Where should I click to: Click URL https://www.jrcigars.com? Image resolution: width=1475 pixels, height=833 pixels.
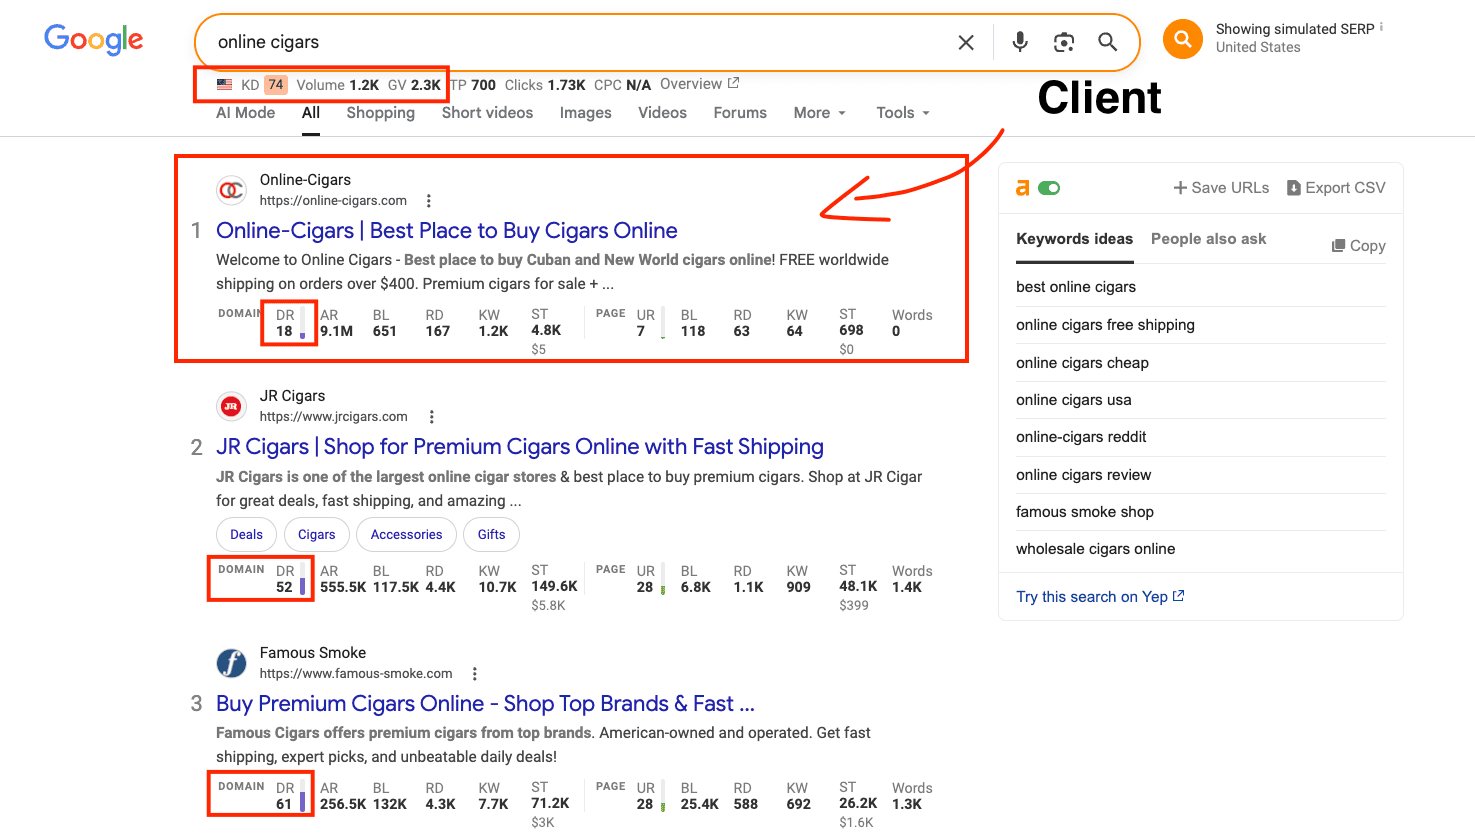(x=333, y=417)
